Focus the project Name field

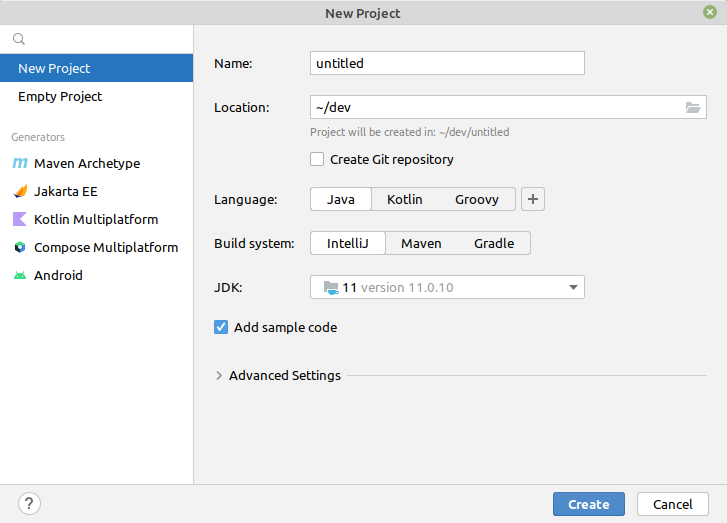click(x=447, y=63)
